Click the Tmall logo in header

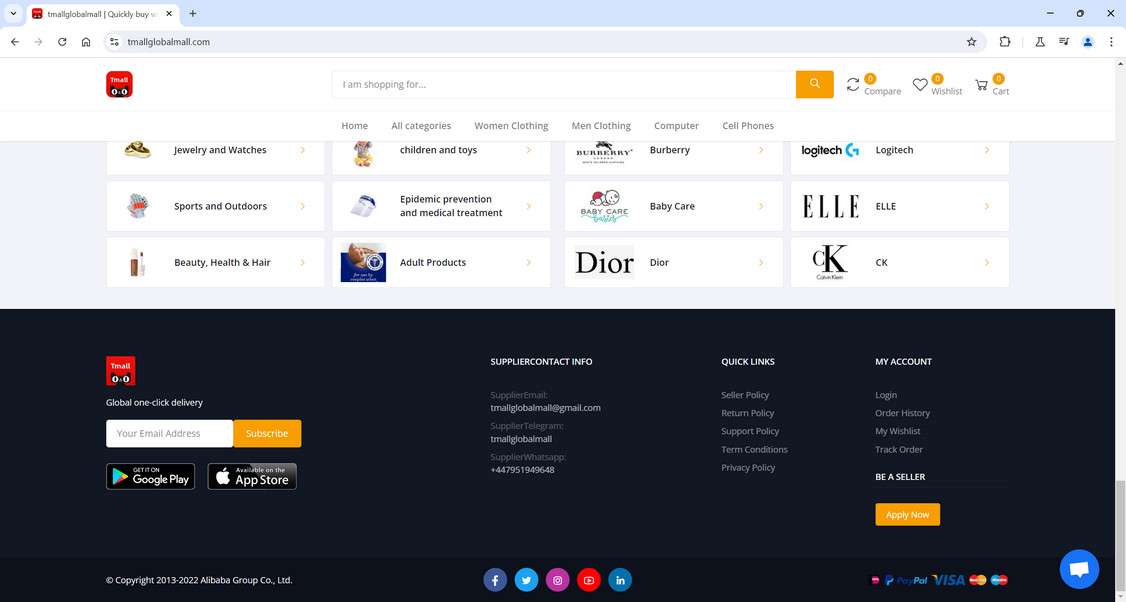pyautogui.click(x=119, y=85)
